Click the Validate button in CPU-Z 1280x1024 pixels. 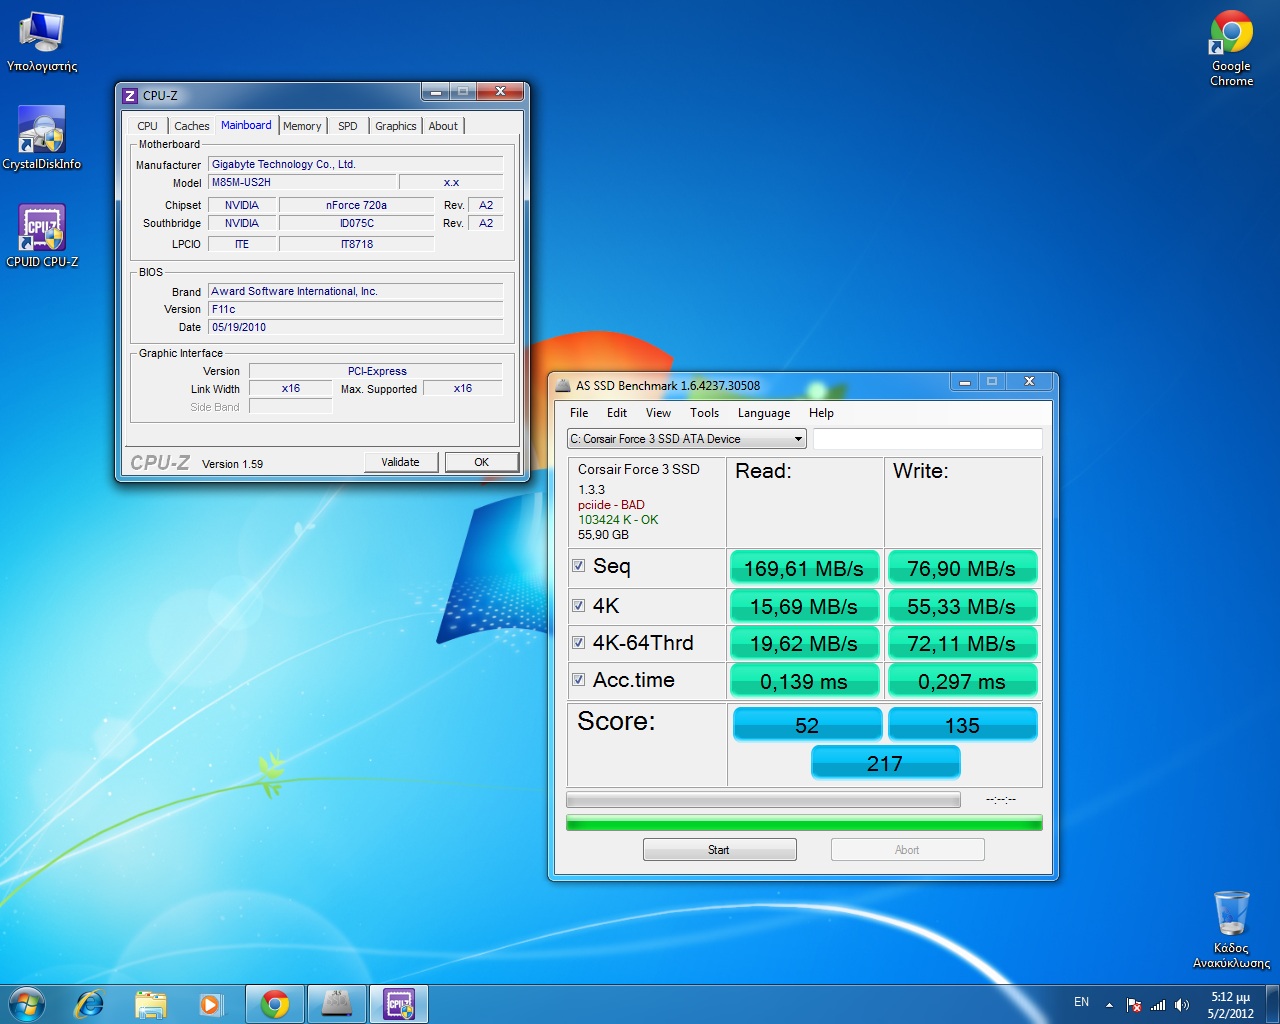tap(400, 462)
